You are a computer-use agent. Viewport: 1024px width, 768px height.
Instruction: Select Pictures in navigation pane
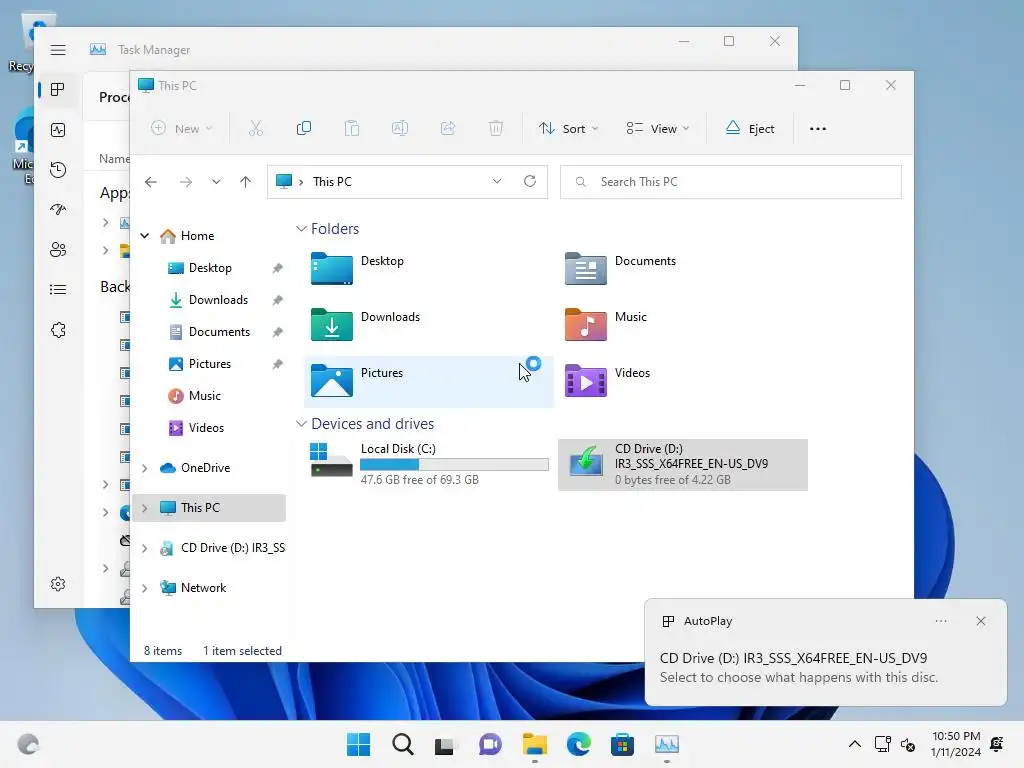[210, 364]
